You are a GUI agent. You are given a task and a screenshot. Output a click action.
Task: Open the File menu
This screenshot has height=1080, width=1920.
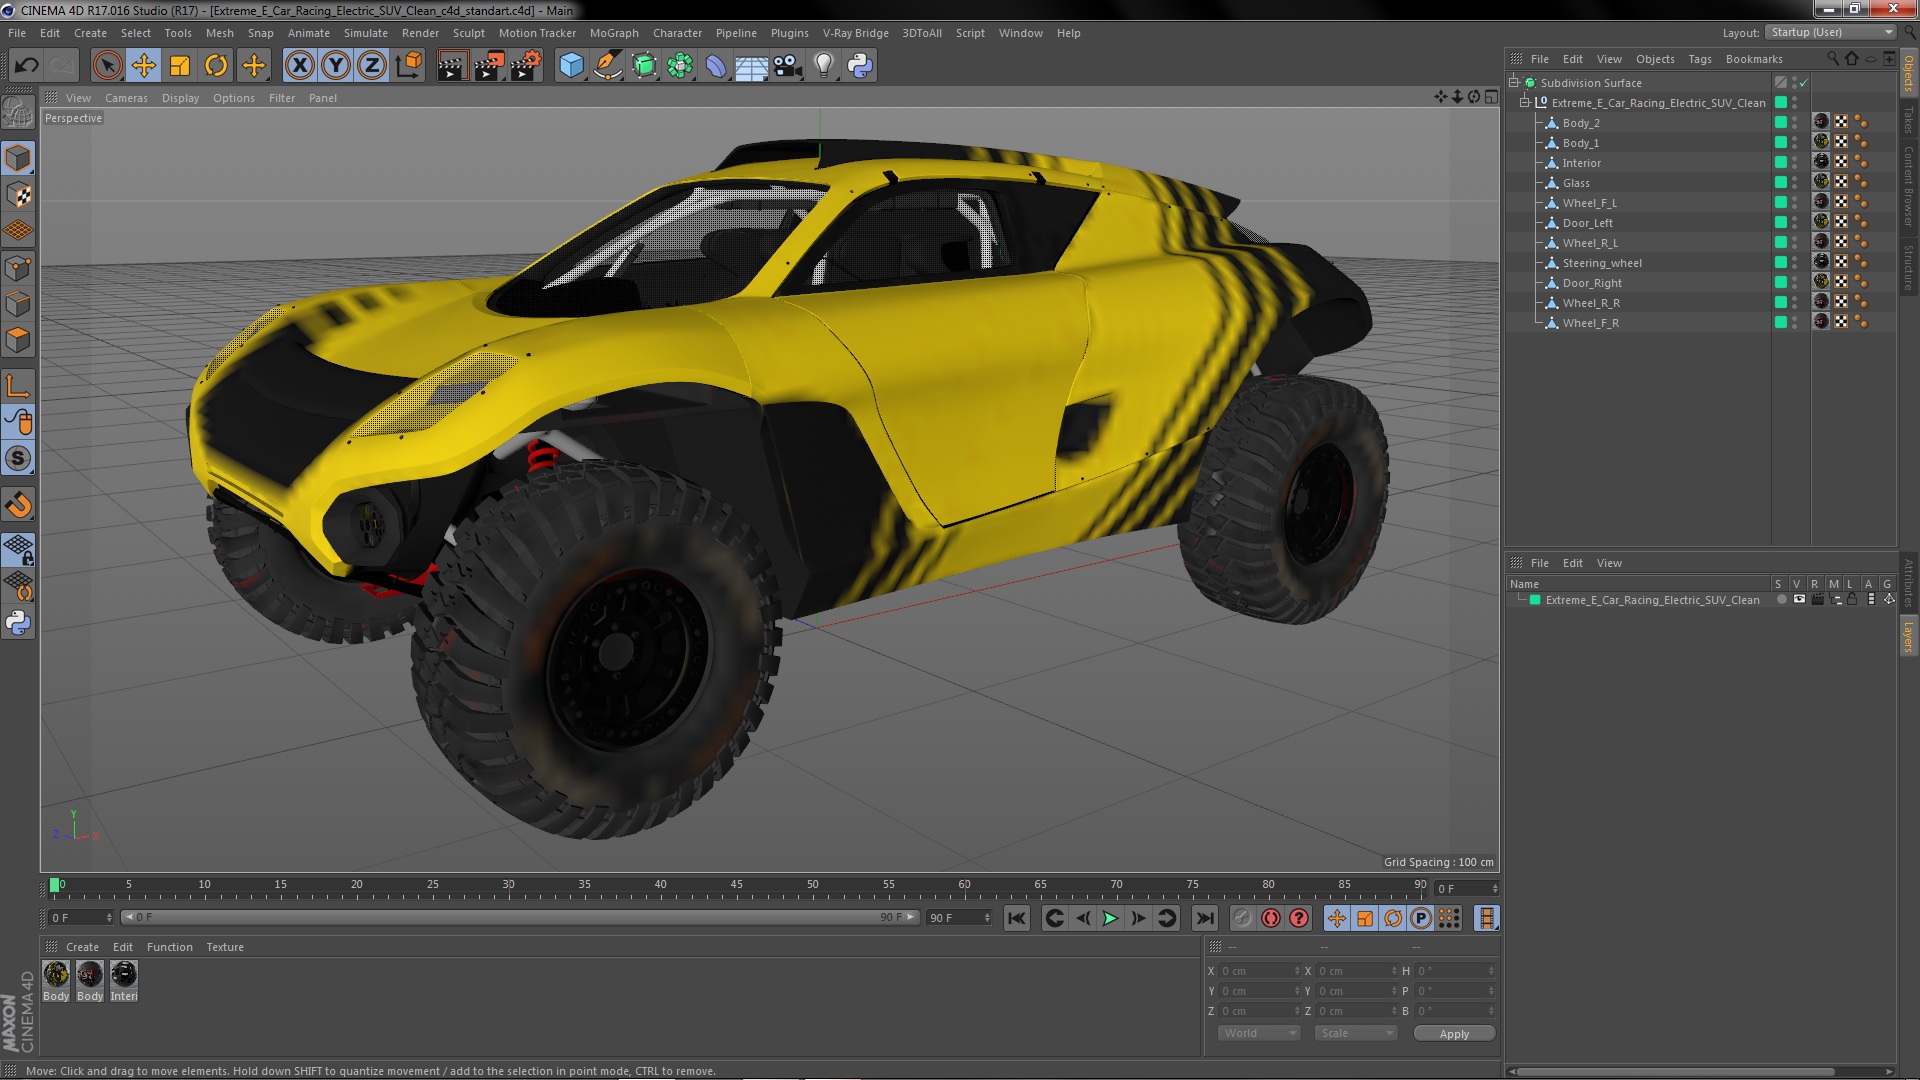point(17,33)
